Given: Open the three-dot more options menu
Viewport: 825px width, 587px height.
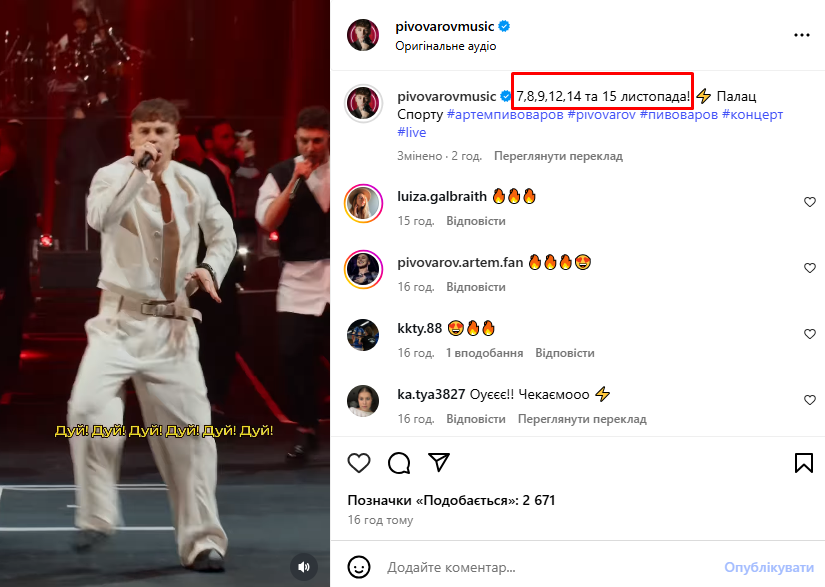Looking at the screenshot, I should point(801,34).
